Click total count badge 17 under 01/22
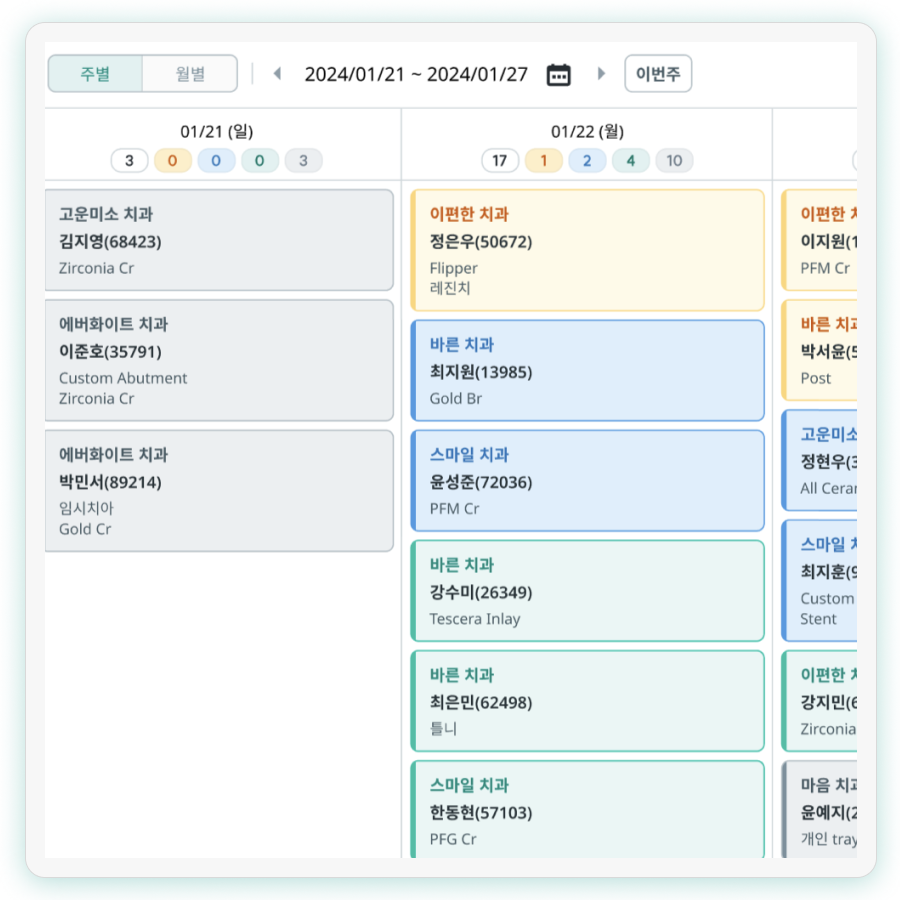Image resolution: width=900 pixels, height=900 pixels. (x=500, y=161)
